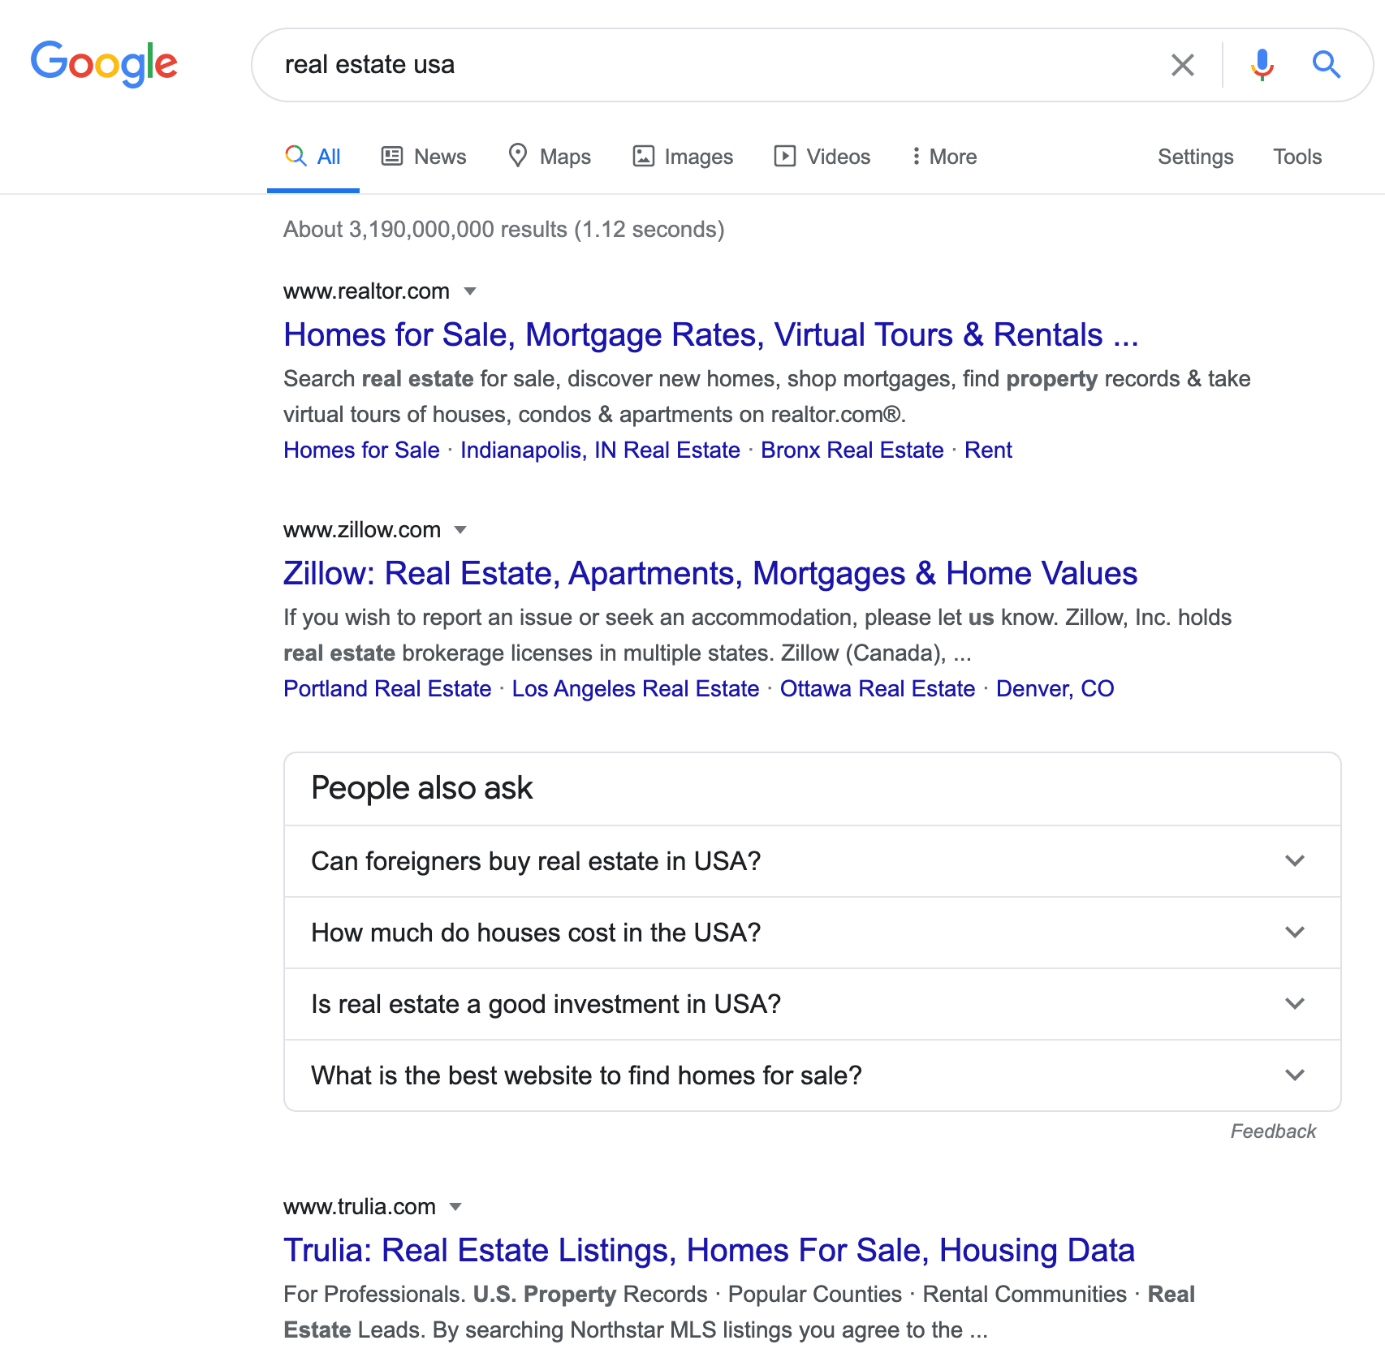Expand "Can foreigners buy real estate in USA?"
Viewport: 1385px width, 1366px height.
coord(812,861)
